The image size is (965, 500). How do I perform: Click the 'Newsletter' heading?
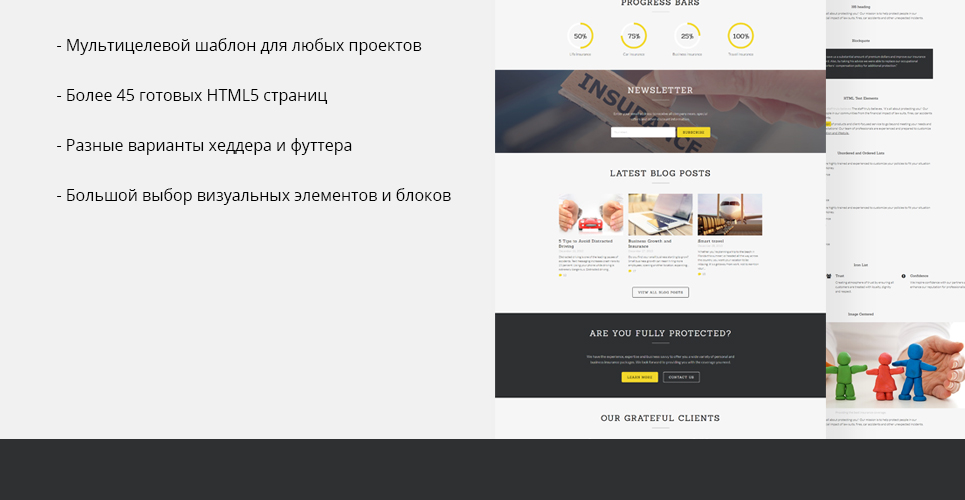pyautogui.click(x=660, y=90)
